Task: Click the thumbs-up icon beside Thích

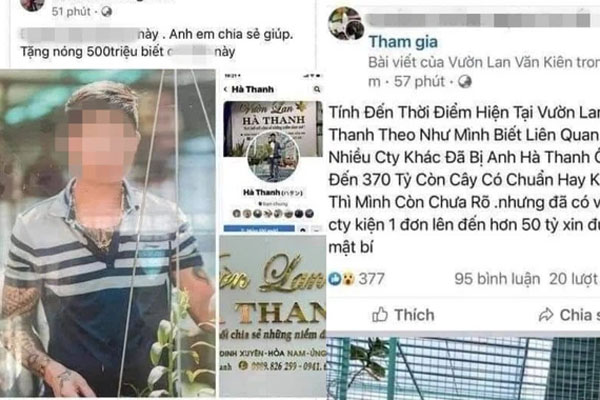Action: coord(380,315)
